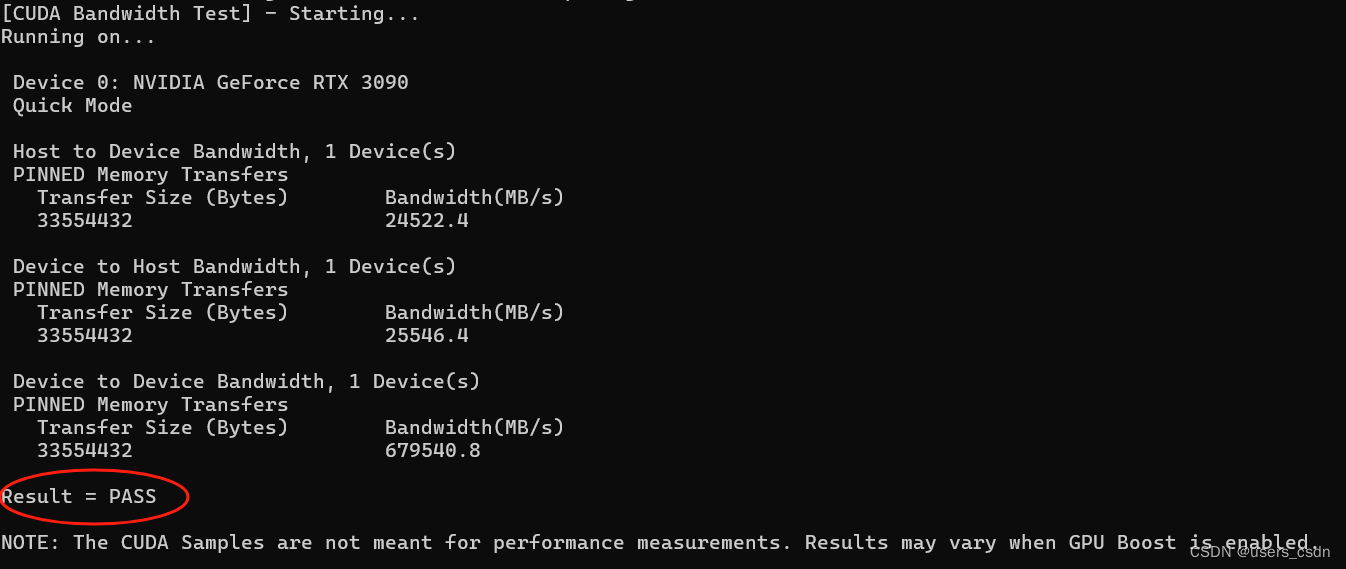The height and width of the screenshot is (569, 1346).
Task: Click the 679540.8 bandwidth value
Action: 433,450
